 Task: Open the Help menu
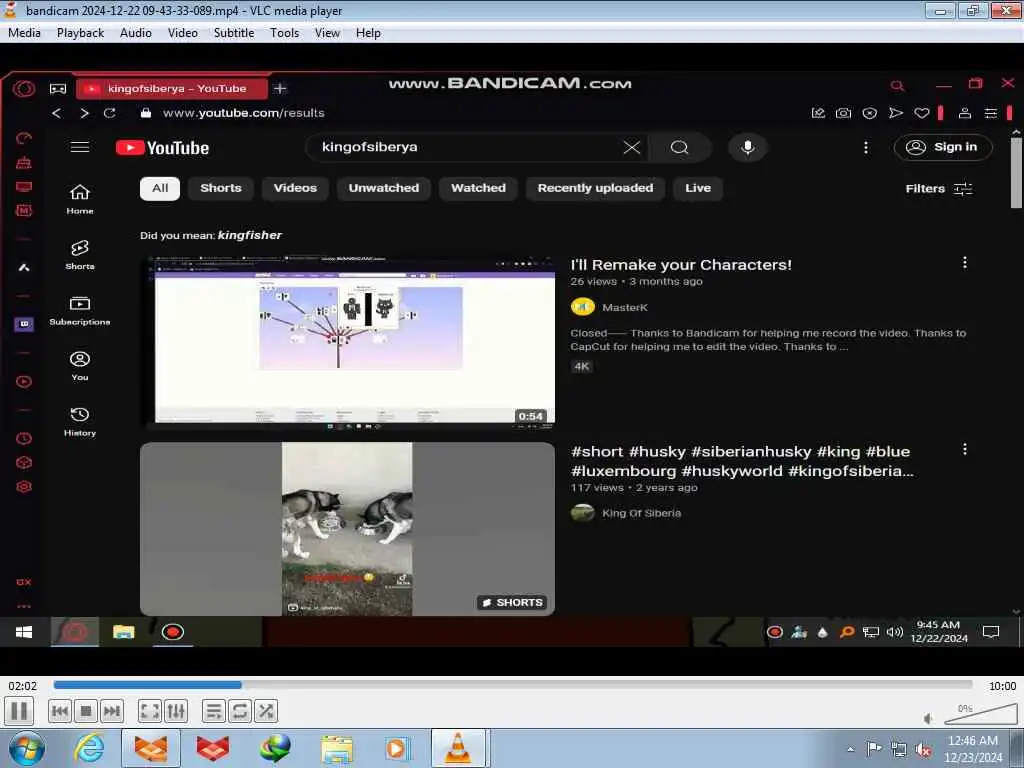[368, 33]
